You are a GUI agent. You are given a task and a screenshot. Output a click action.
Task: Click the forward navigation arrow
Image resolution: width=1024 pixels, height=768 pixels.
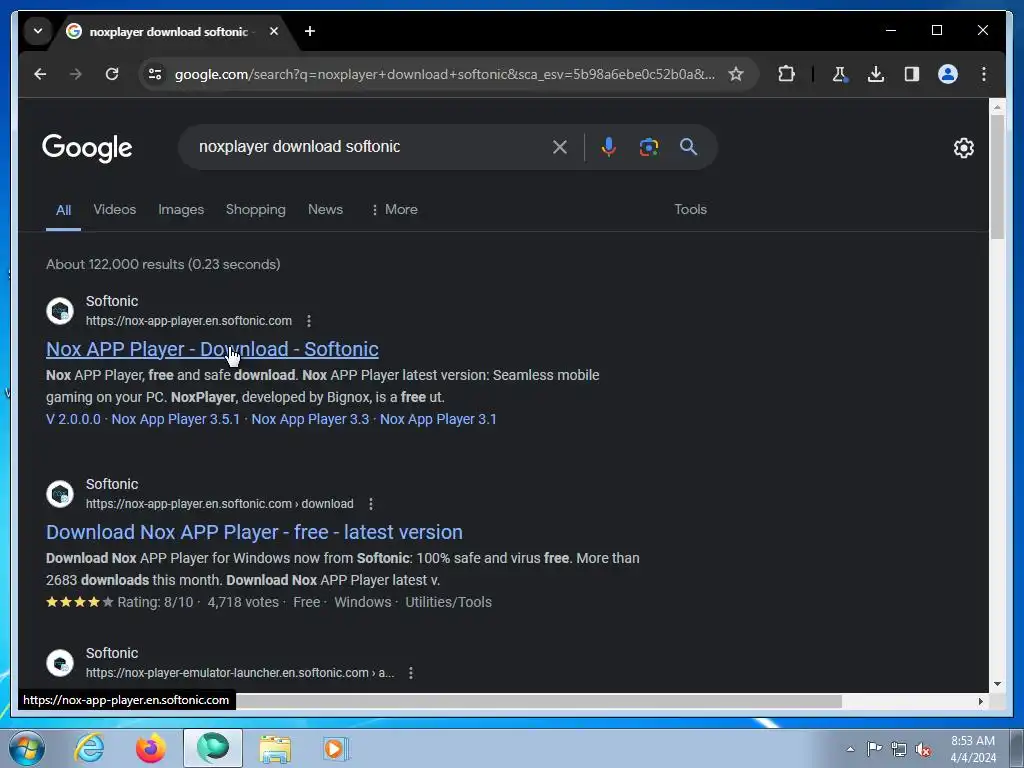click(x=76, y=74)
